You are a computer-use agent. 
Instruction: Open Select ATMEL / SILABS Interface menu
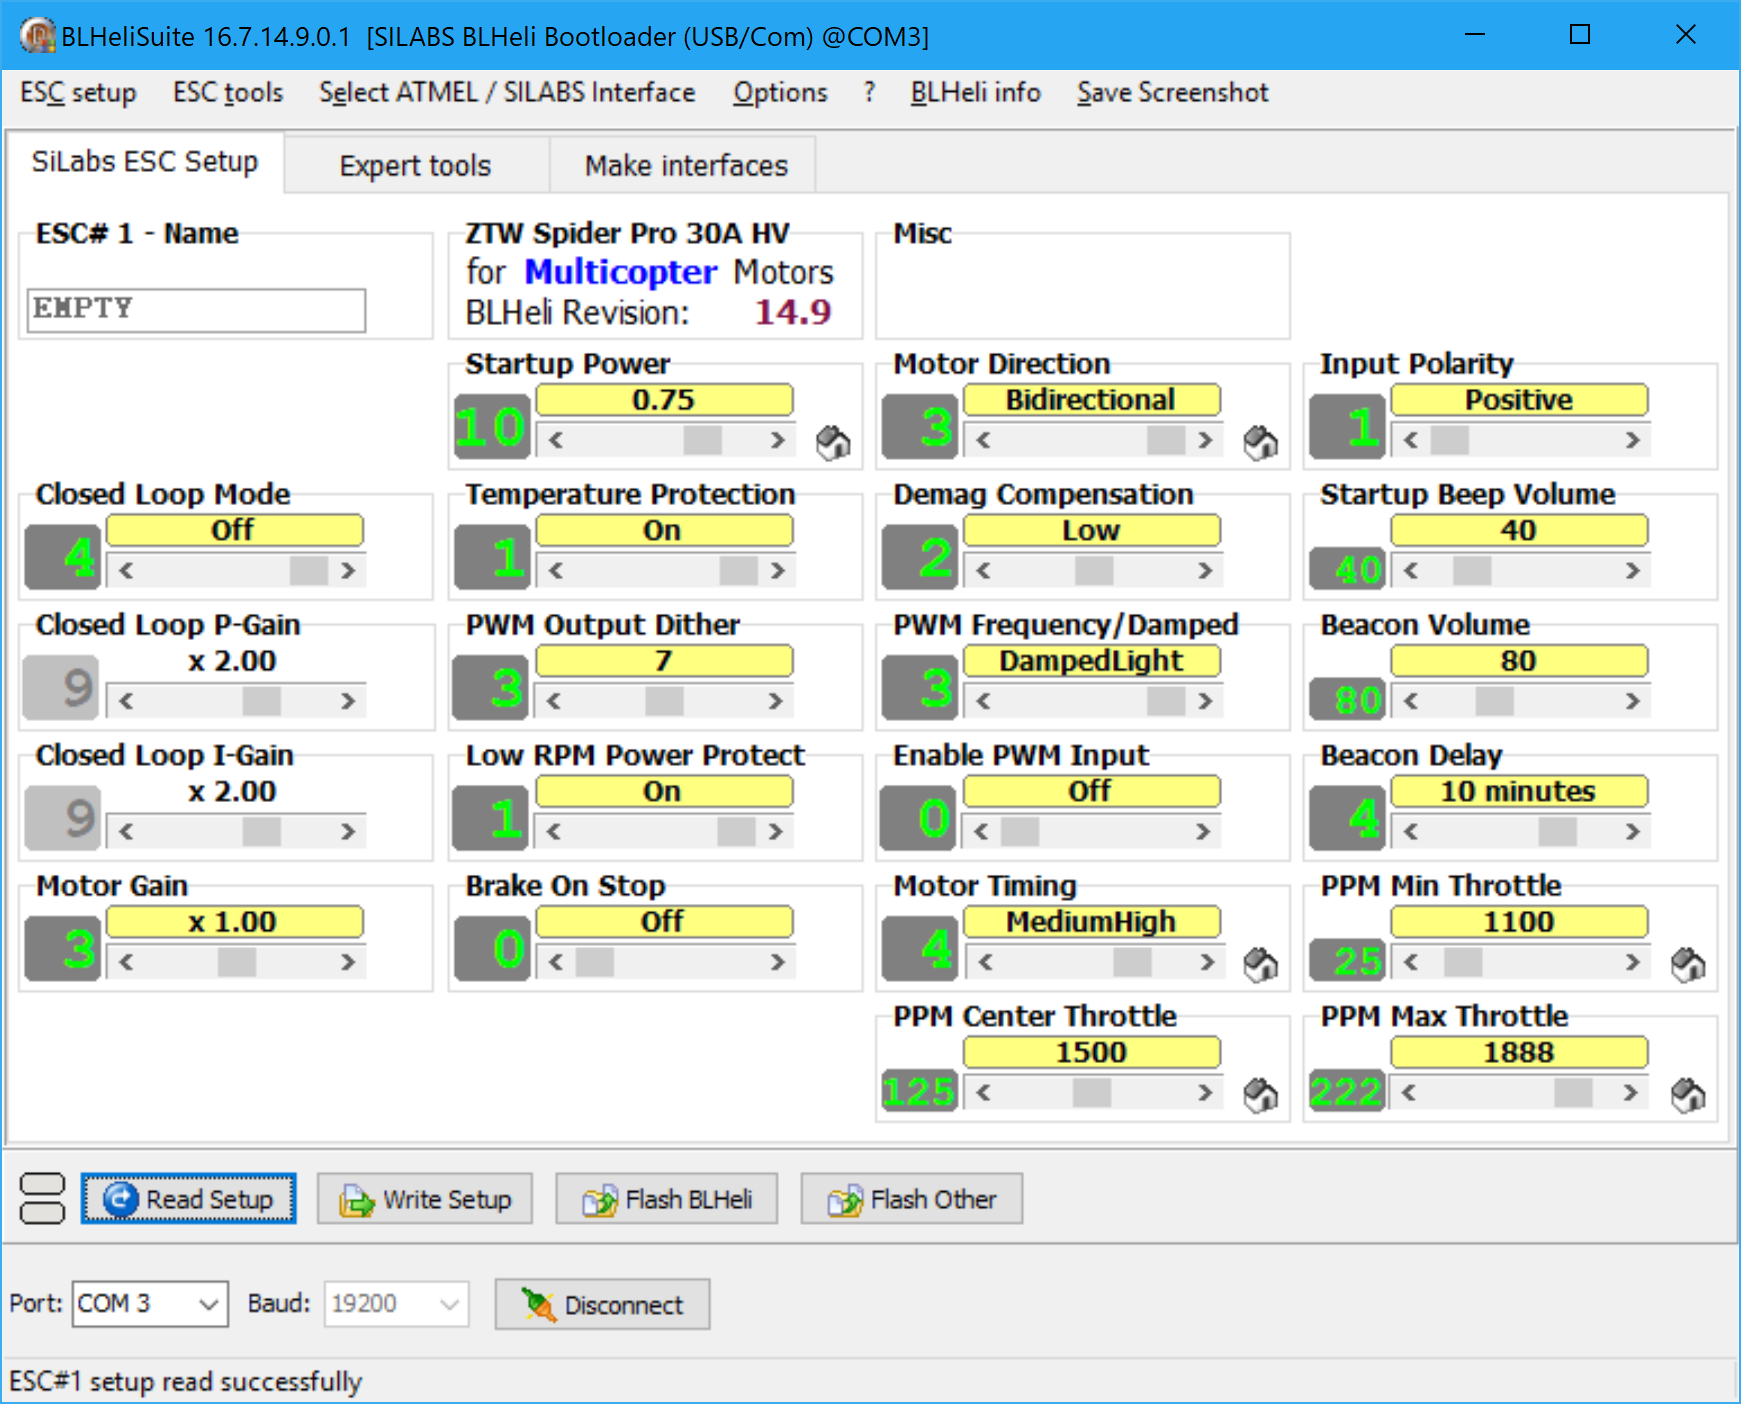click(507, 93)
